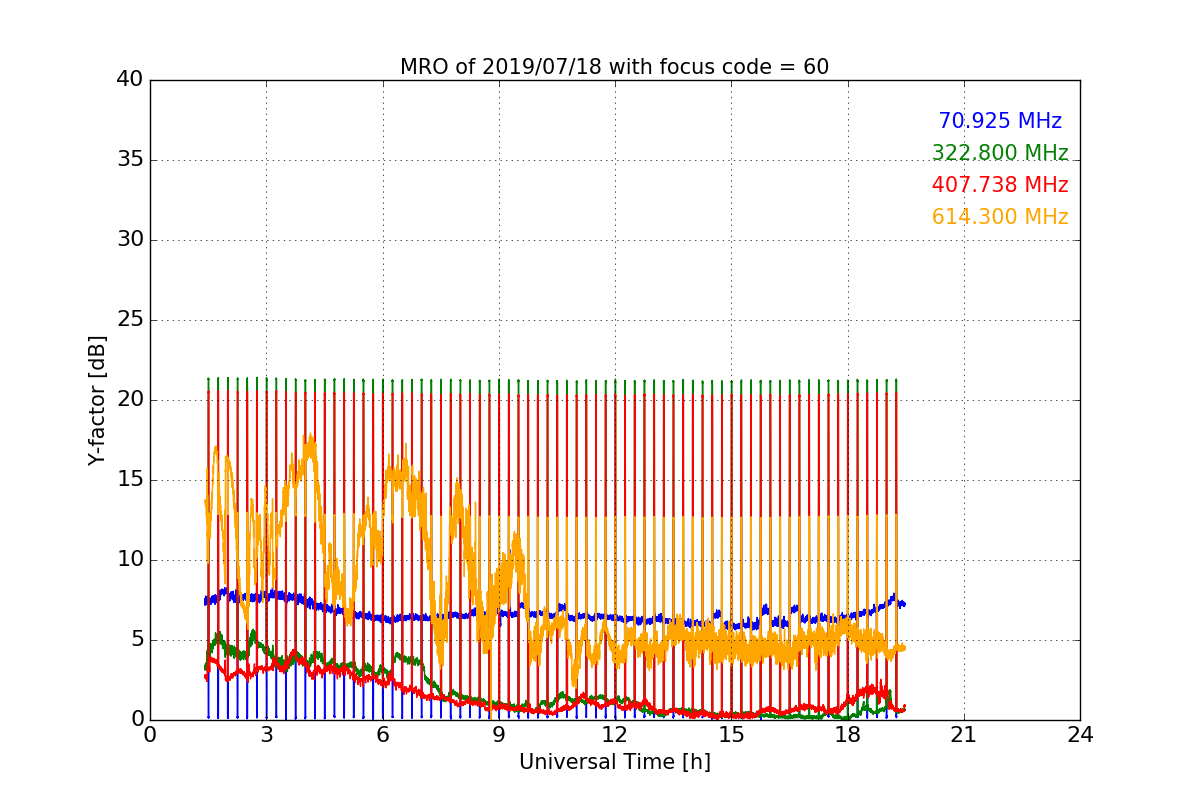Click the x-axis tick label 6
Screen dimensions: 1200x800
pyautogui.click(x=383, y=734)
